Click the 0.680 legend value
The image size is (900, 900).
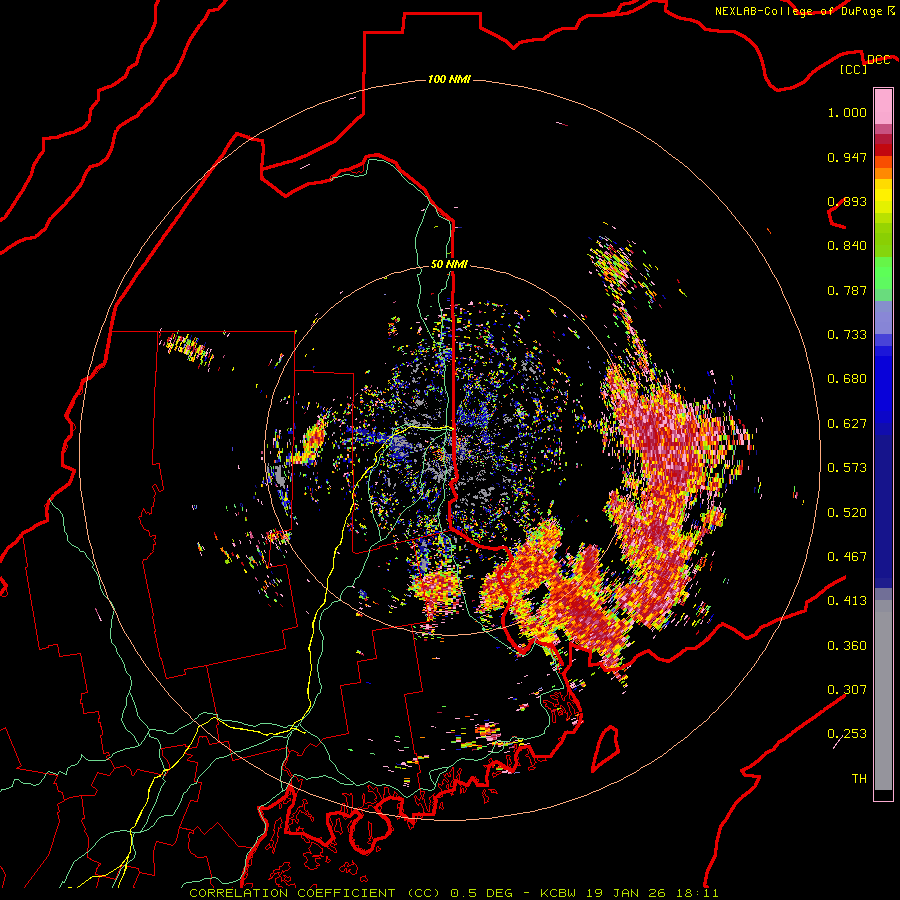pos(847,379)
